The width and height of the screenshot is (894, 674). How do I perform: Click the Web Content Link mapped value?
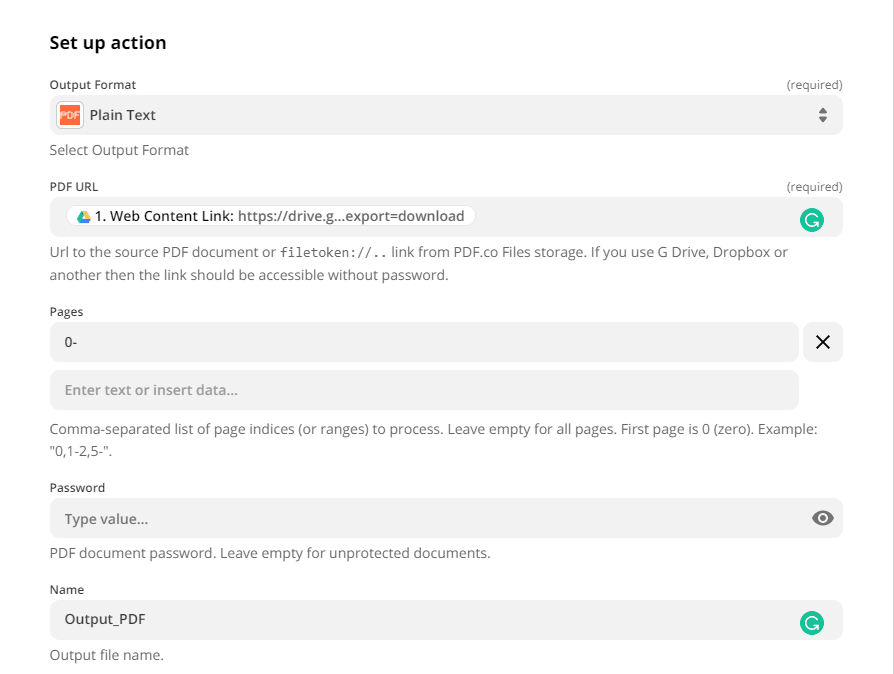pos(264,215)
